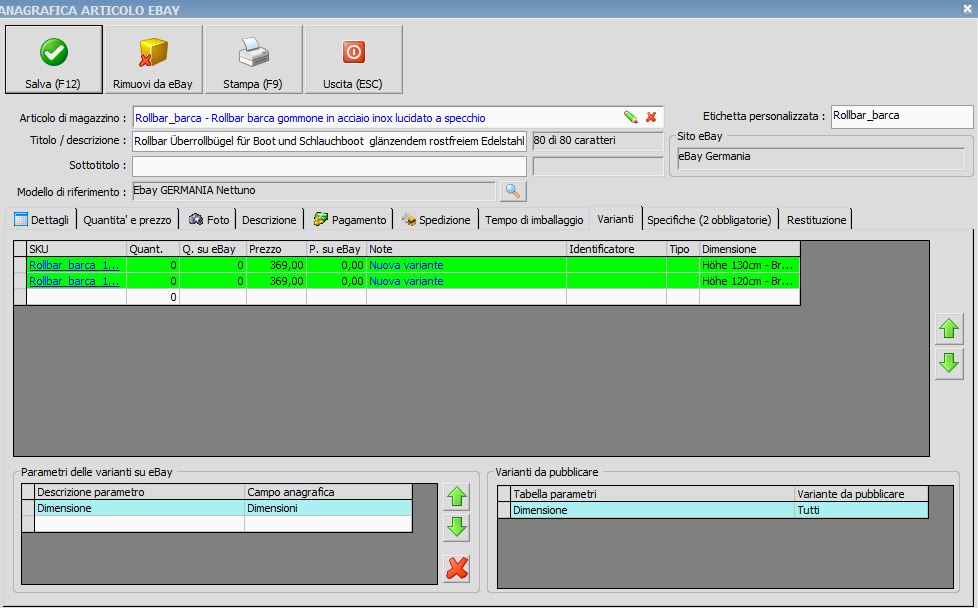Click the Q. su eBay column header

pos(213,249)
